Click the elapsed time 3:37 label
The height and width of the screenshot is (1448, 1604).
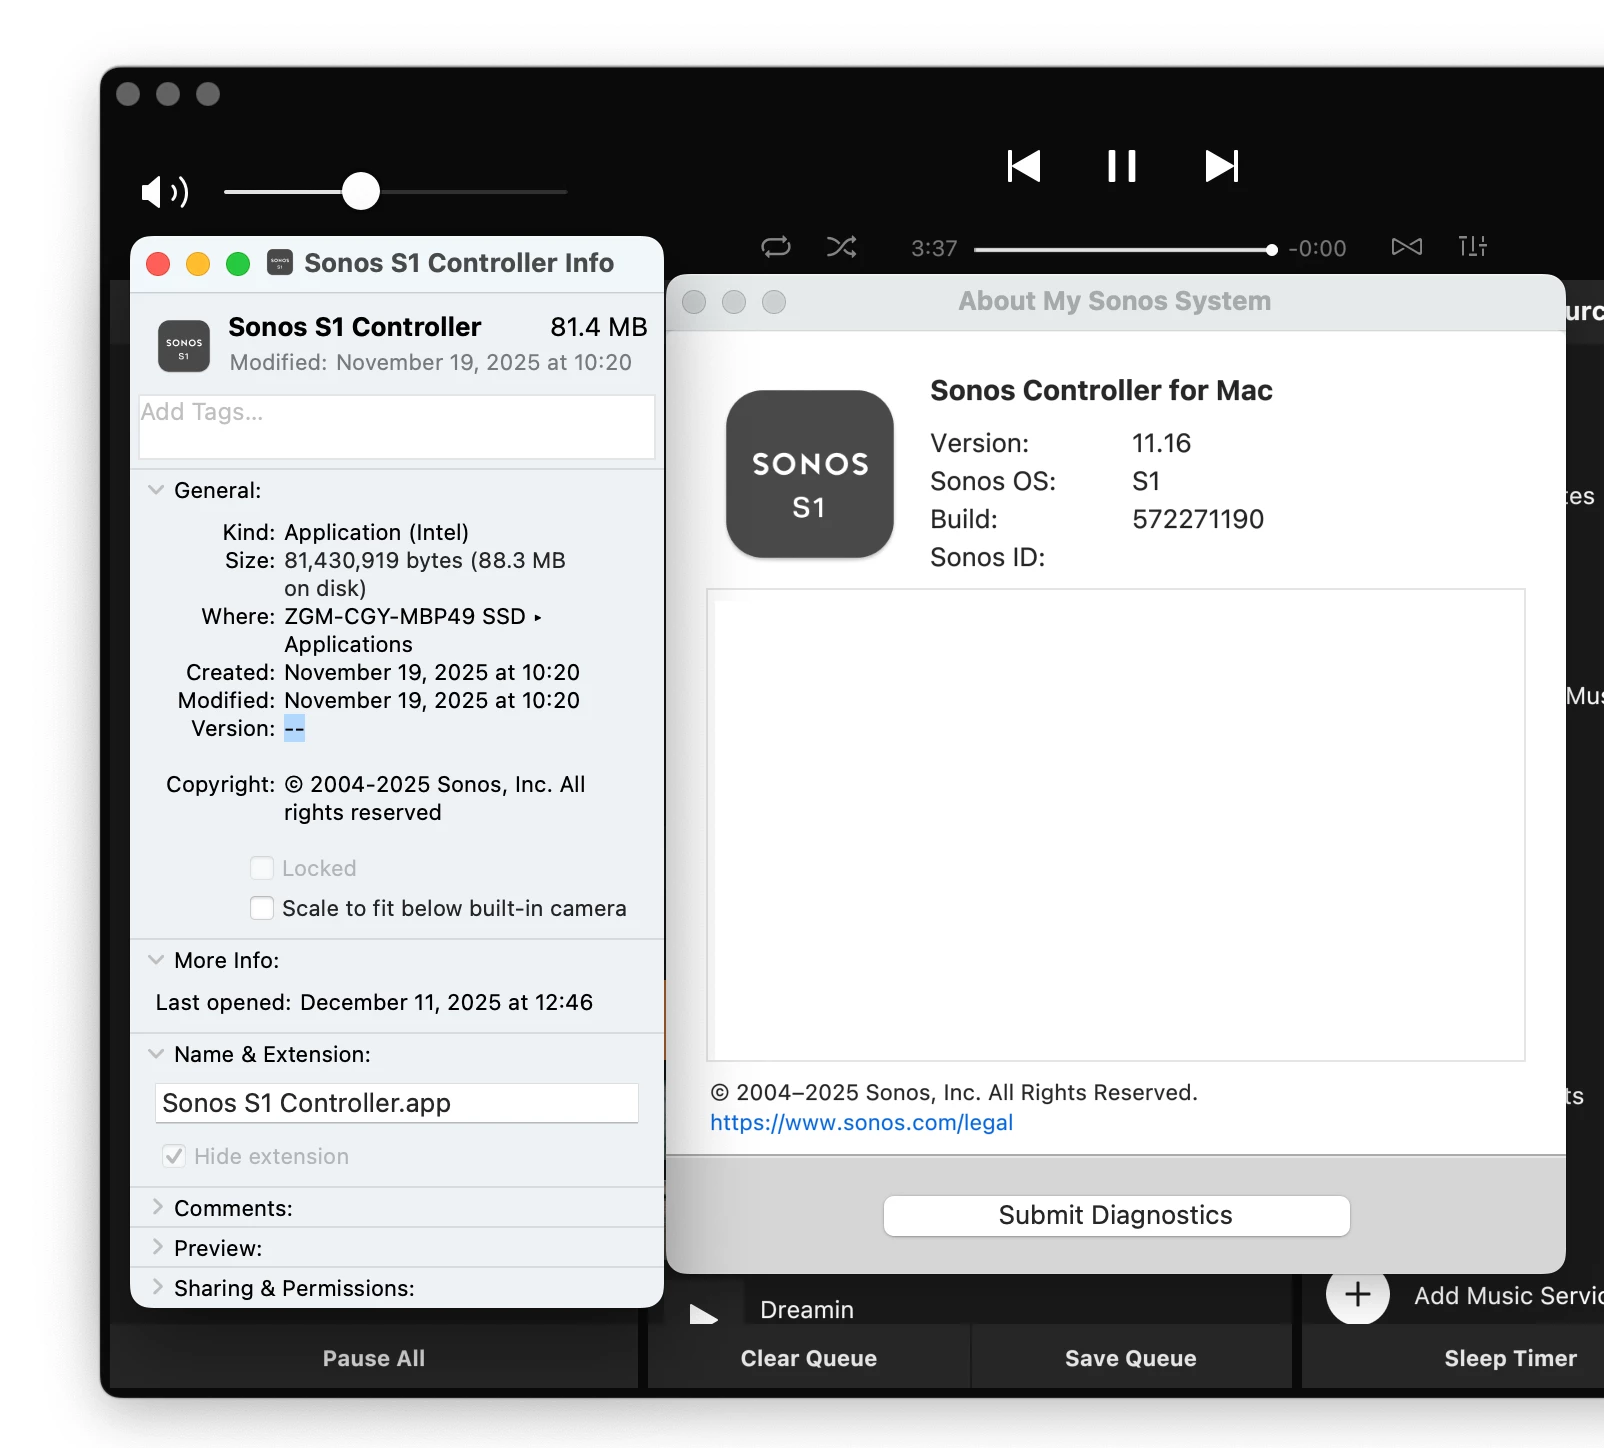click(x=934, y=248)
